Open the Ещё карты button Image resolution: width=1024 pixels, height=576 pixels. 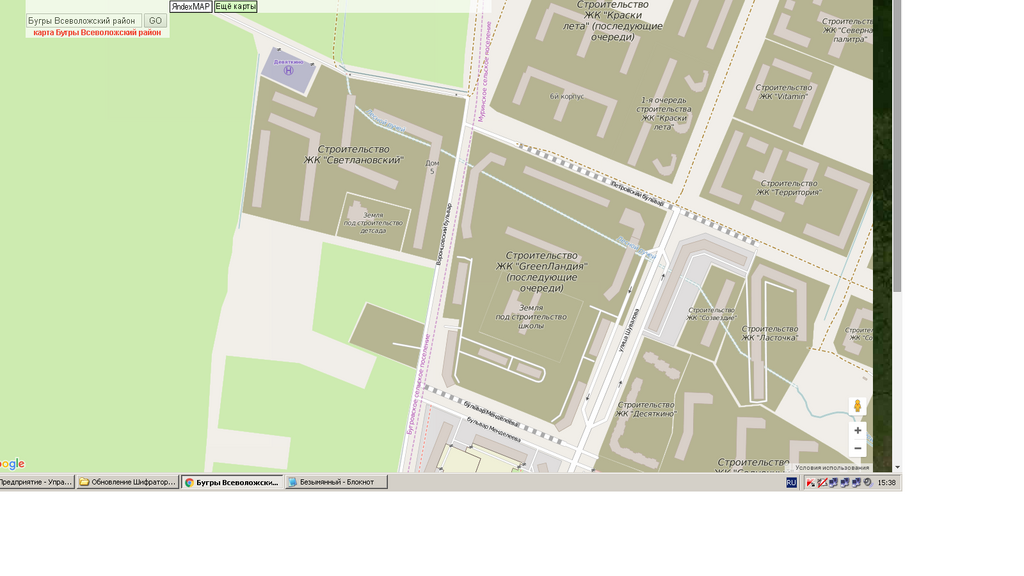pos(236,7)
